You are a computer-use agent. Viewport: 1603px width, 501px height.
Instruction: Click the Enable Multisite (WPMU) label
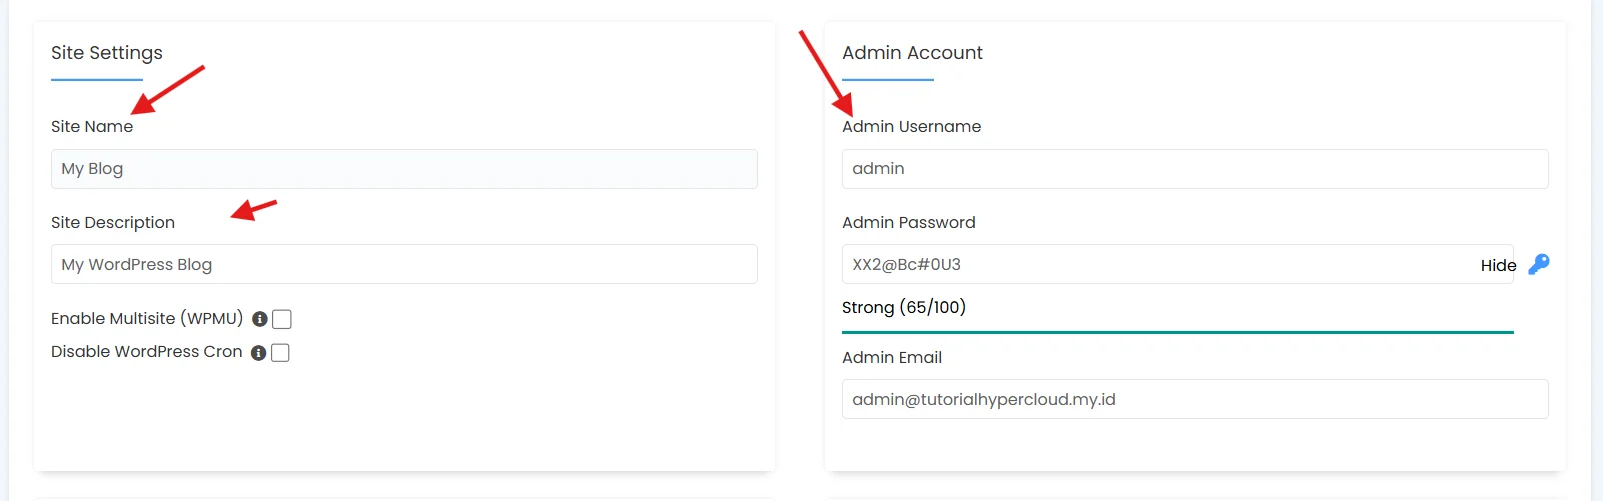tap(147, 318)
